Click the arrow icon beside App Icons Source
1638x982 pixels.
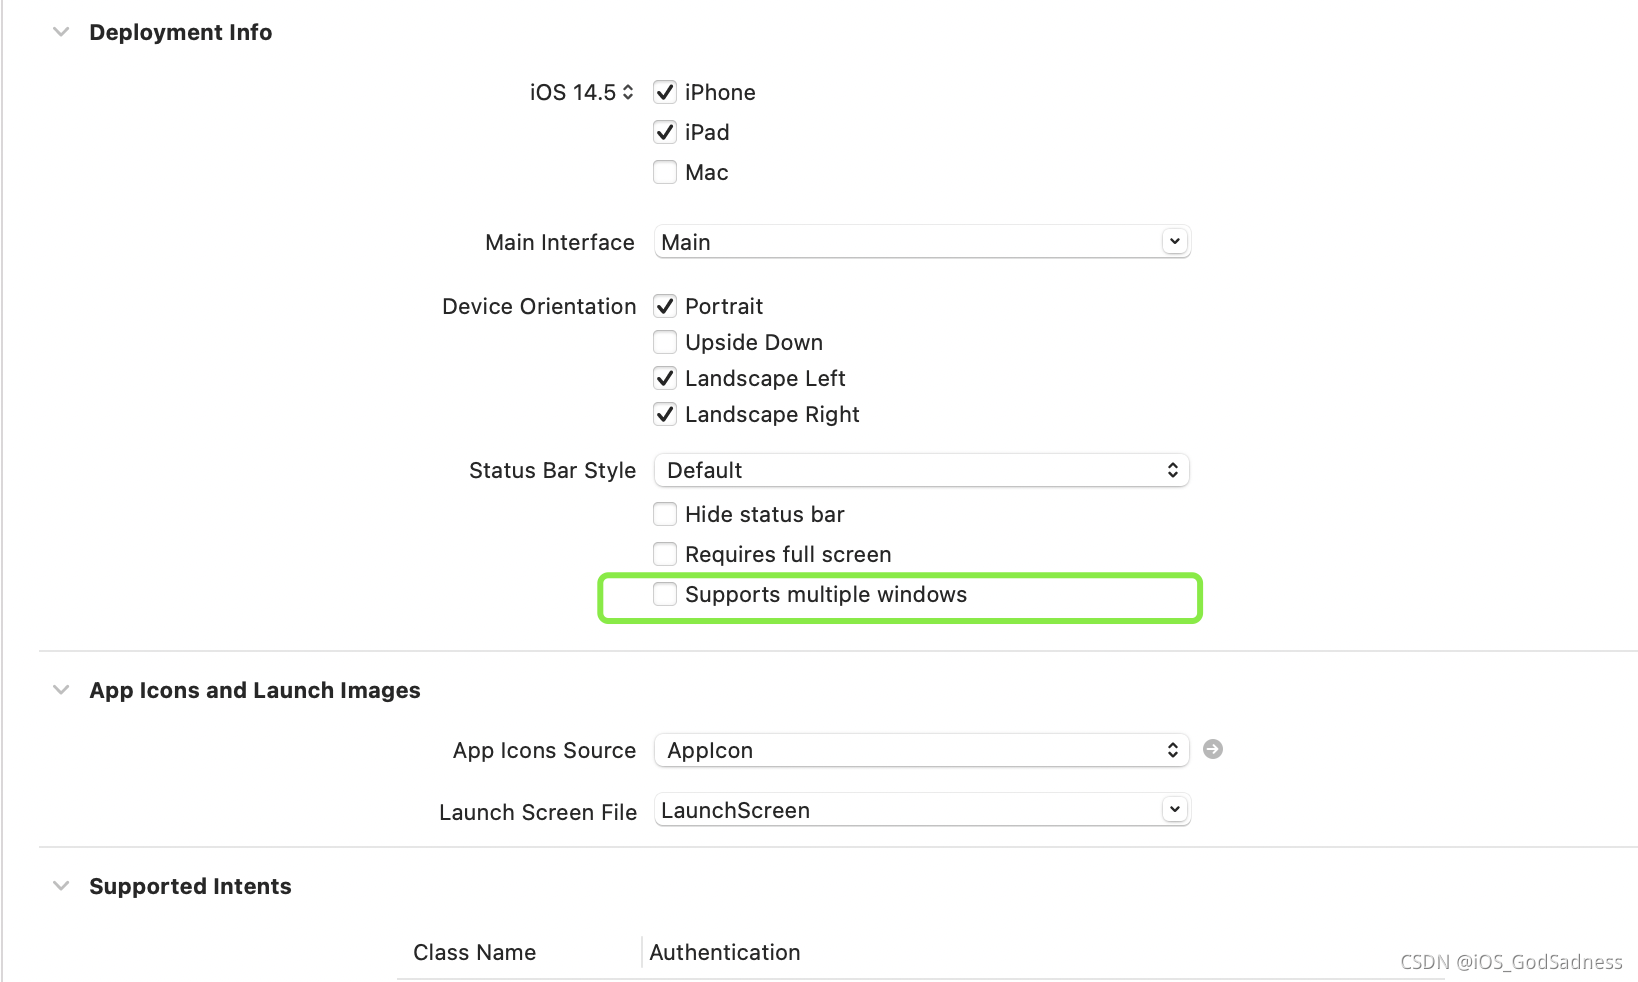pos(1212,749)
